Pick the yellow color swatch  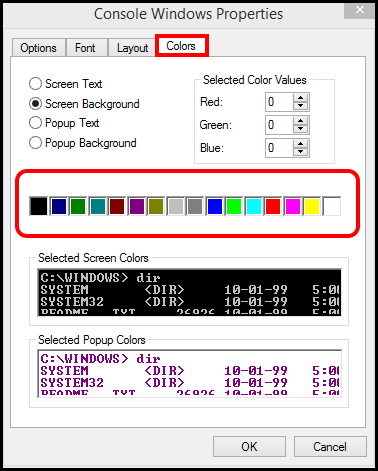coord(312,206)
